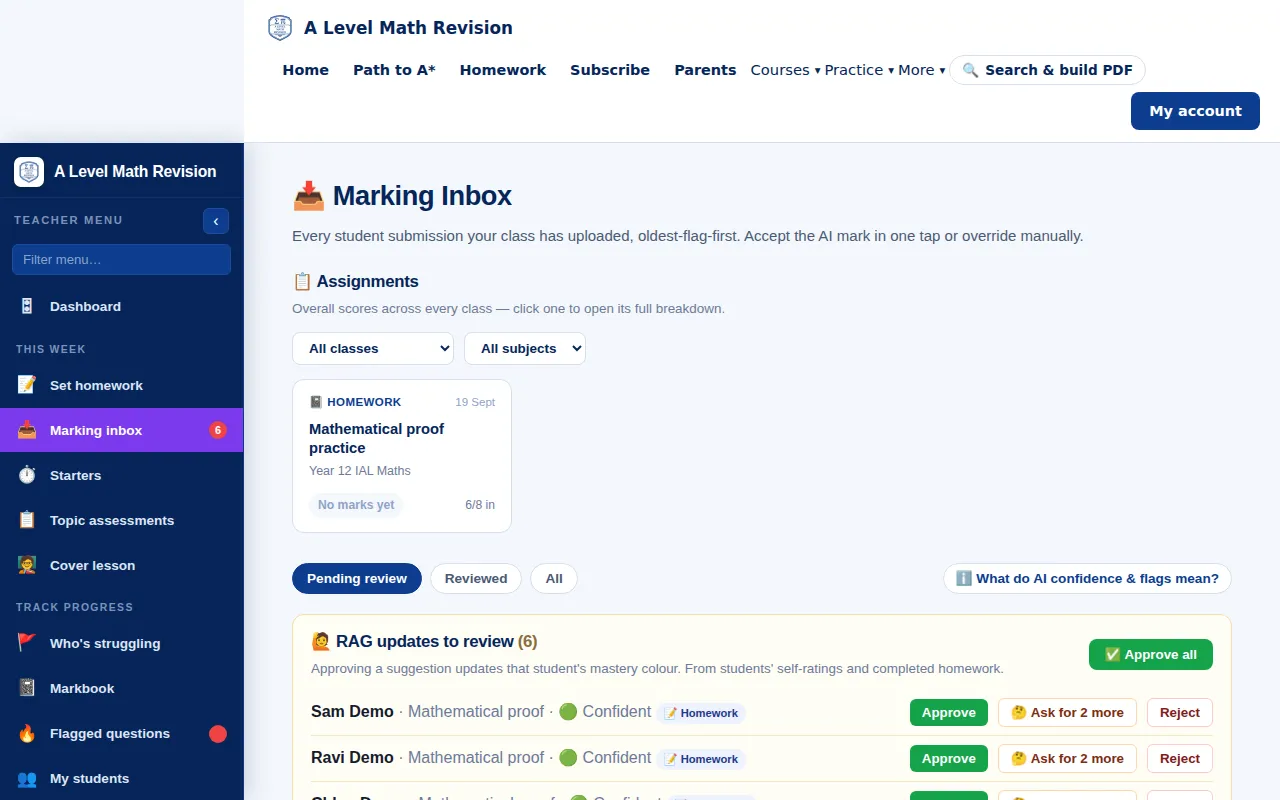Go to Home in the top navigation
This screenshot has width=1280, height=800.
pos(306,70)
